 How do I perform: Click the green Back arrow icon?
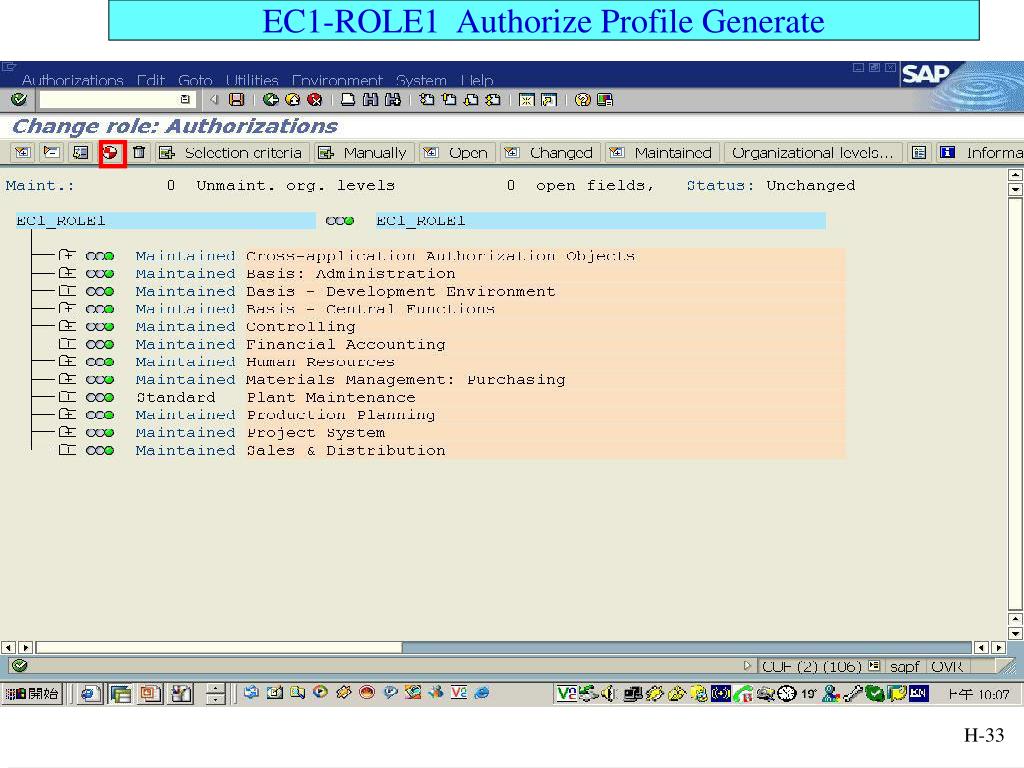[270, 99]
